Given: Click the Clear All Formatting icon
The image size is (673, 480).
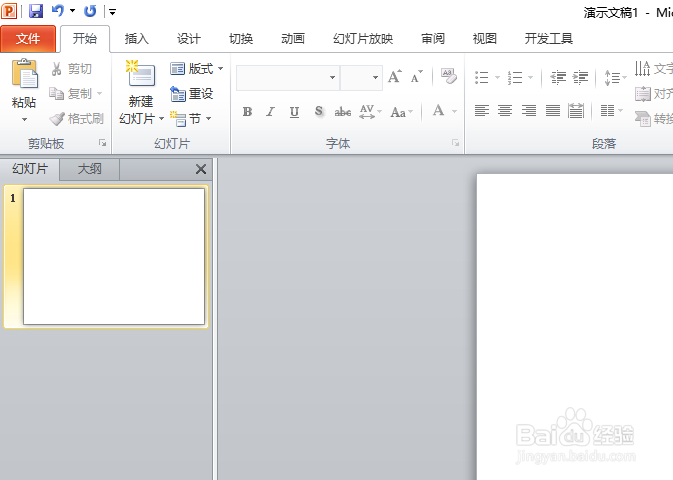Looking at the screenshot, I should [449, 76].
